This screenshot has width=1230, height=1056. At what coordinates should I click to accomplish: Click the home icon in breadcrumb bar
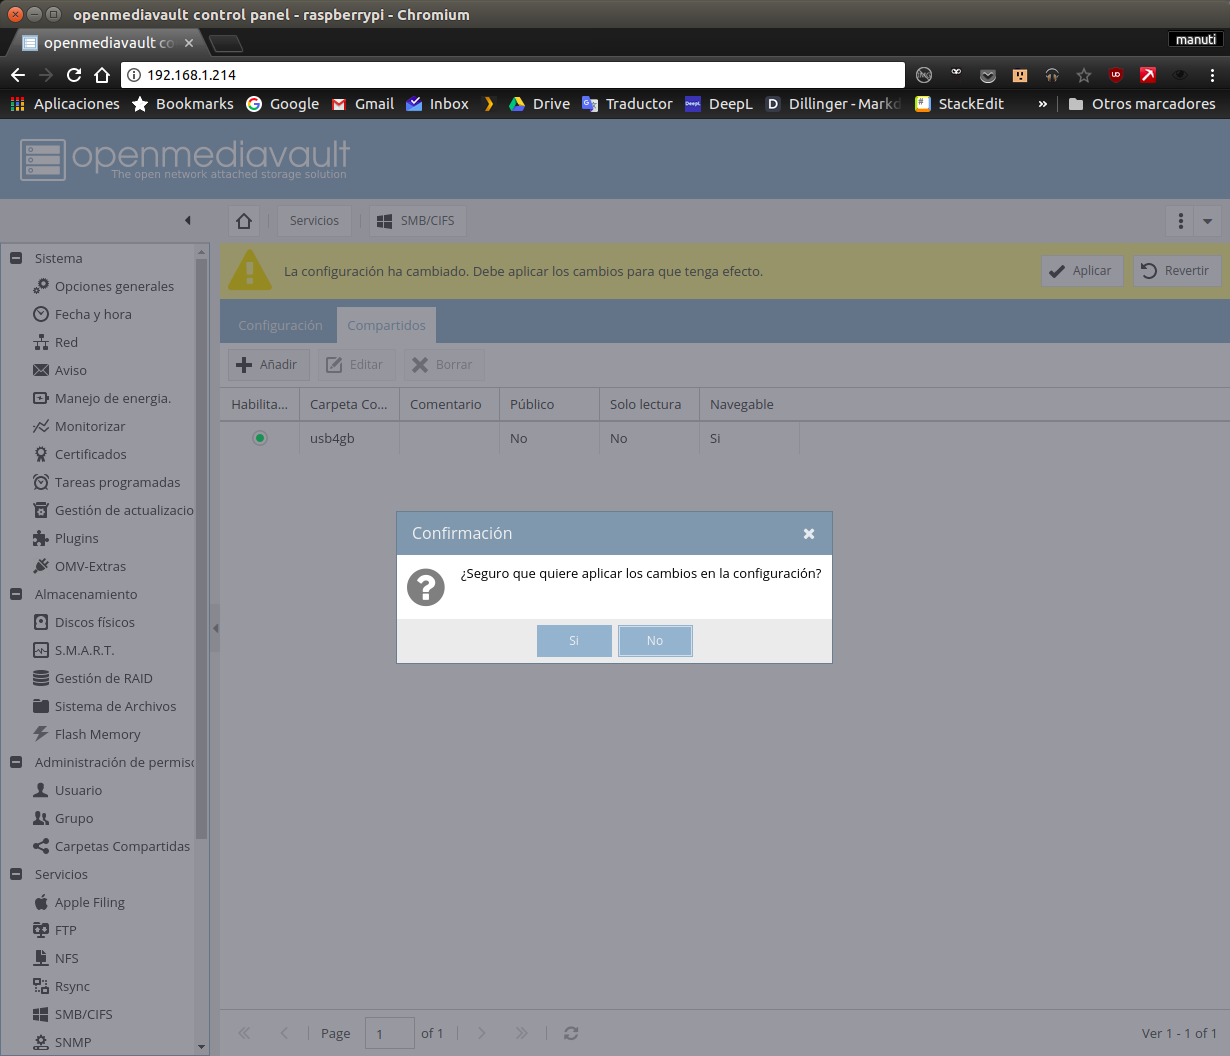[x=244, y=221]
